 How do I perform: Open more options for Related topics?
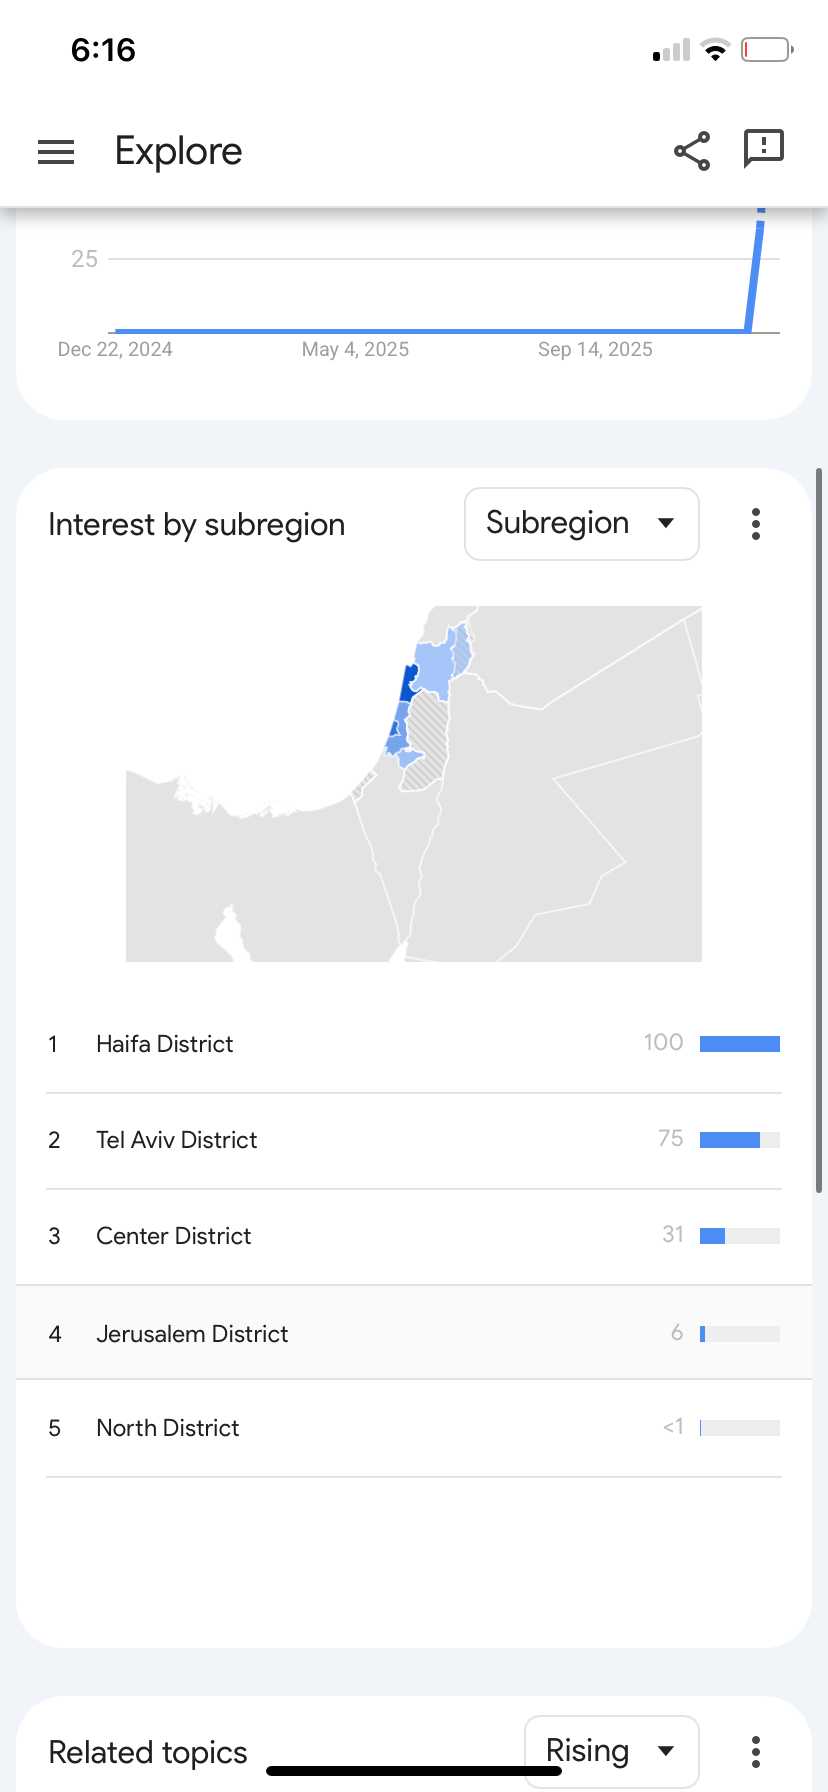click(756, 1751)
